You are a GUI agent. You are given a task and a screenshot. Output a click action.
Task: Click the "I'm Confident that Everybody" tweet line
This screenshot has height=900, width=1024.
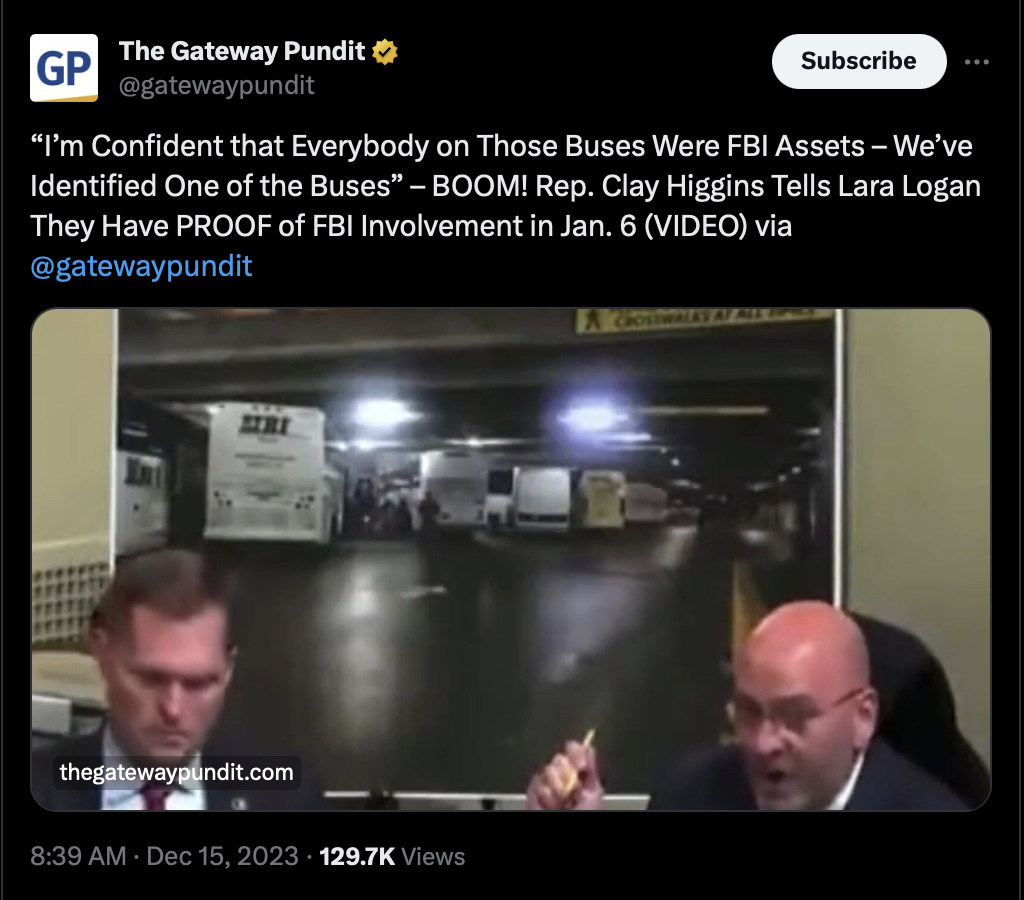[502, 146]
